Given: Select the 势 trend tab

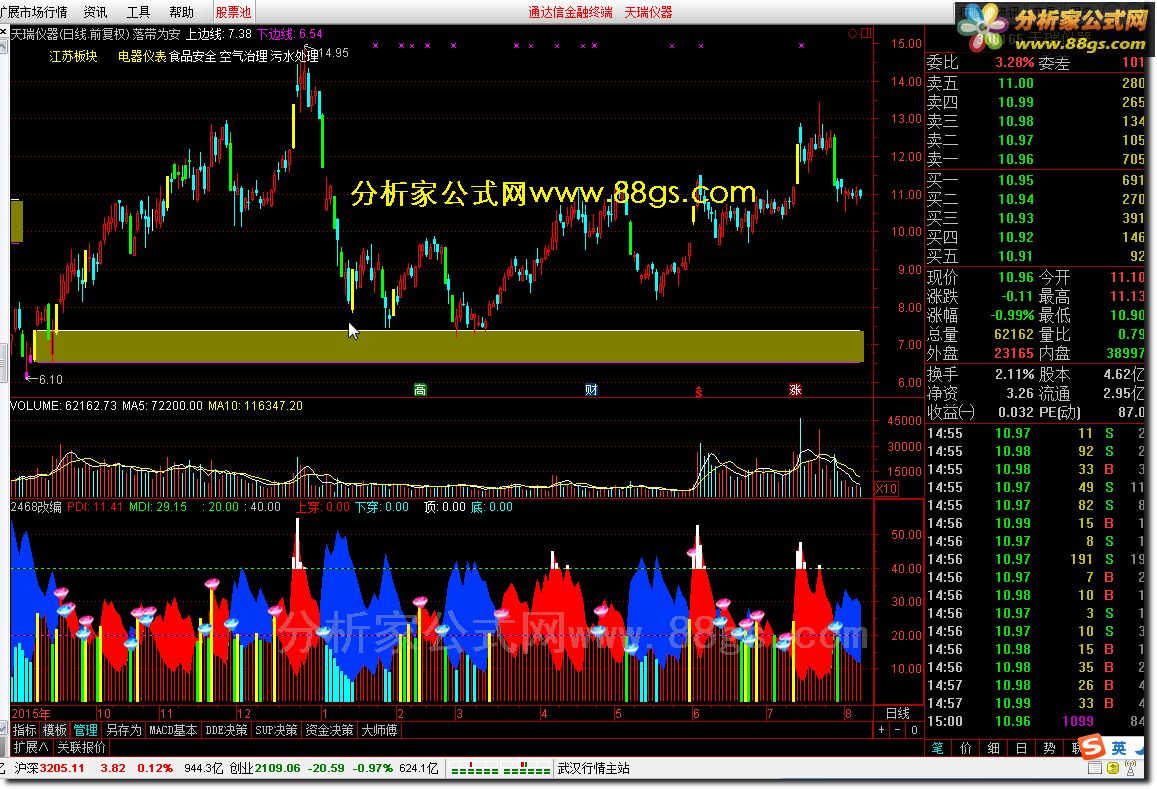Looking at the screenshot, I should 1049,748.
